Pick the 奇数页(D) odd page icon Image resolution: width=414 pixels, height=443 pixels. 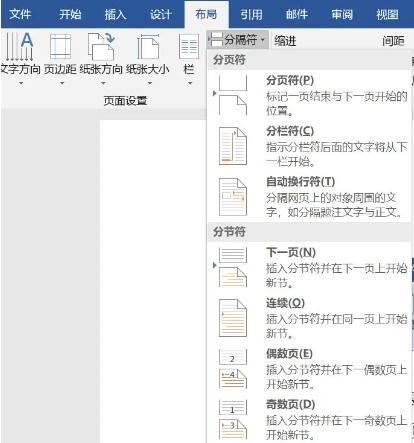pos(233,420)
